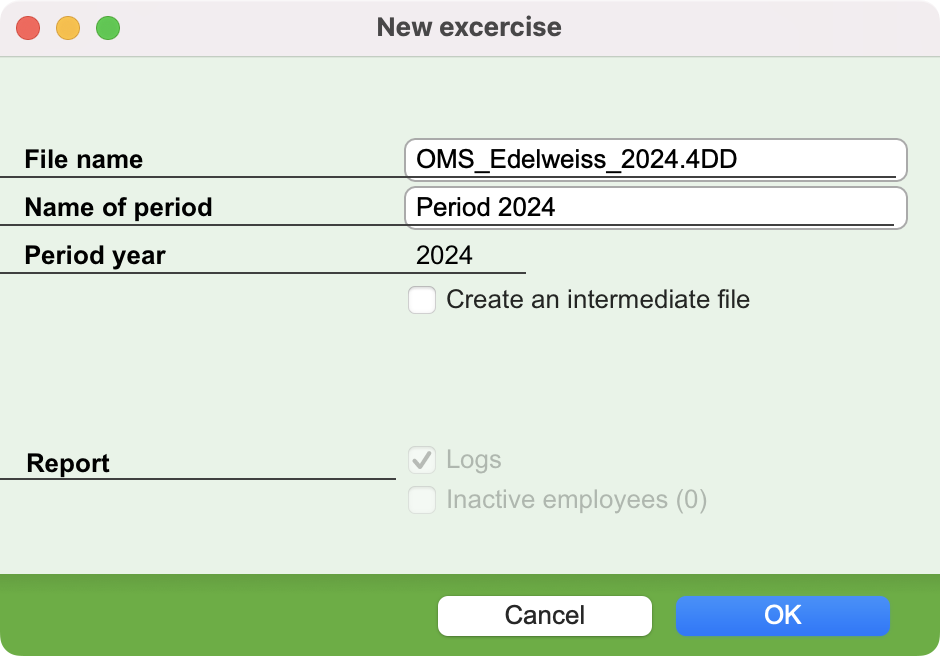Click the Name of period text field
940x656 pixels.
tap(656, 207)
